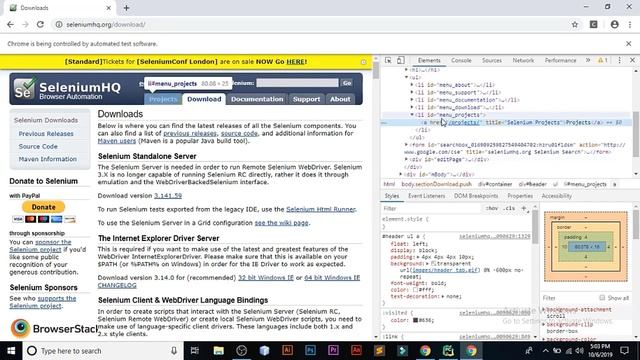Viewport: 640px width, 360px height.
Task: Dismiss the automated test software infobar
Action: click(x=629, y=44)
